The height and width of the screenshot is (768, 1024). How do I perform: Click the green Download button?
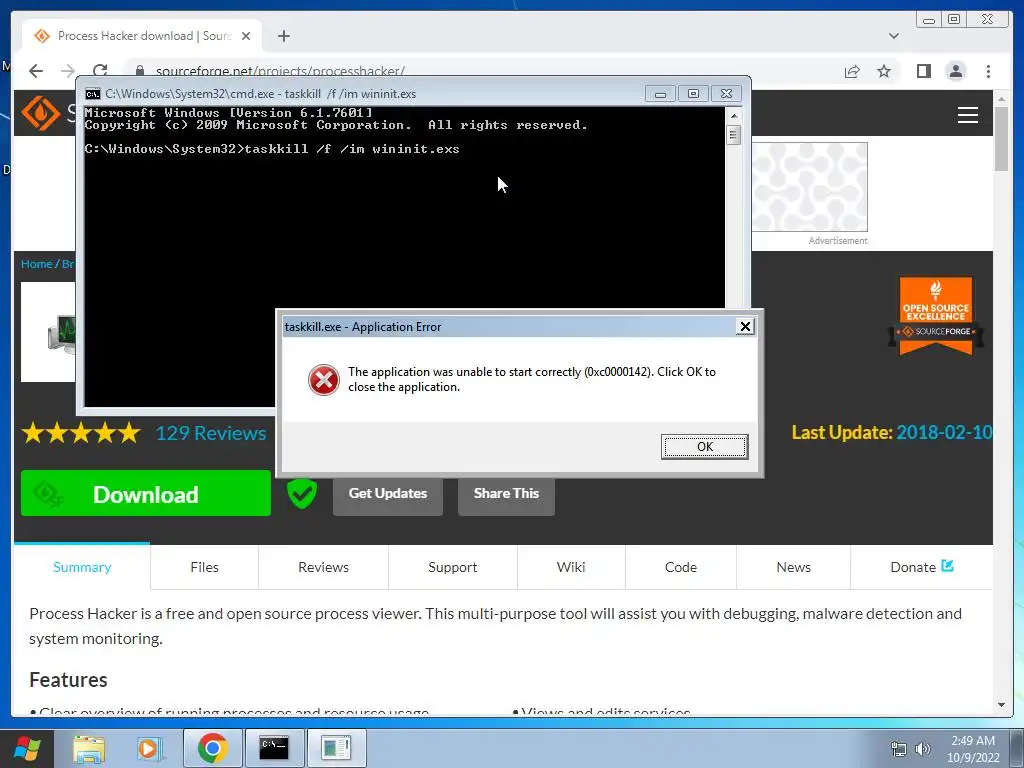coord(146,494)
